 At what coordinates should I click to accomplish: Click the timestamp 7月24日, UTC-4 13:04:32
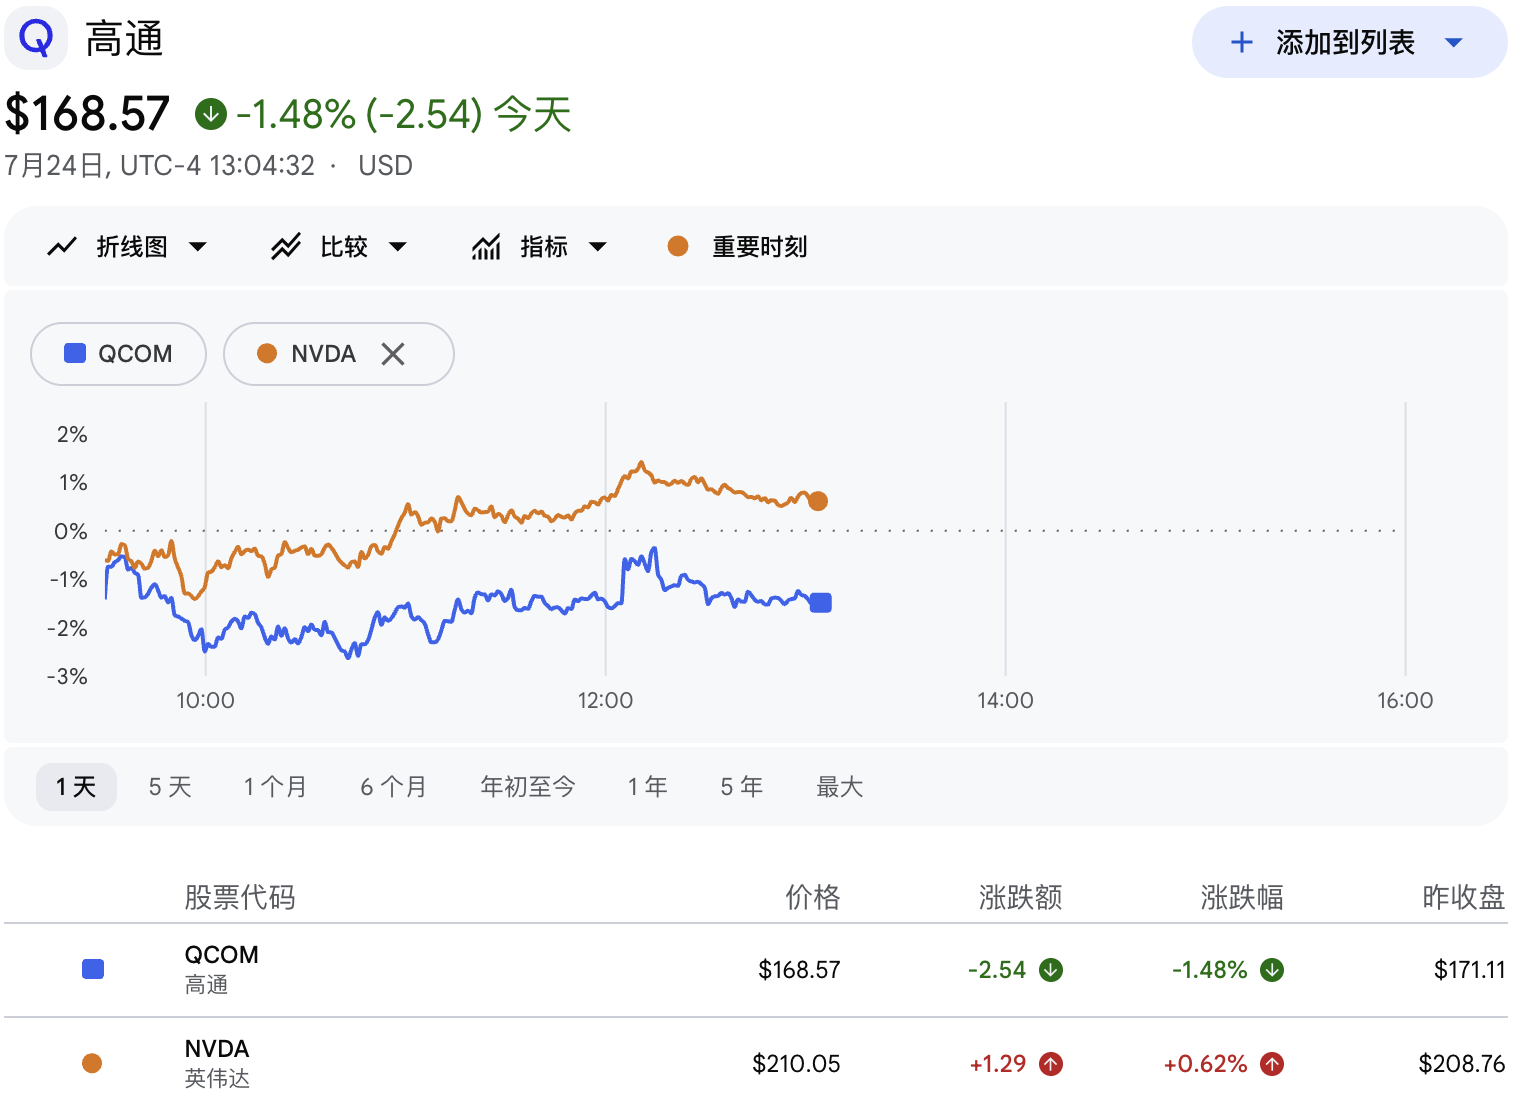[x=160, y=165]
